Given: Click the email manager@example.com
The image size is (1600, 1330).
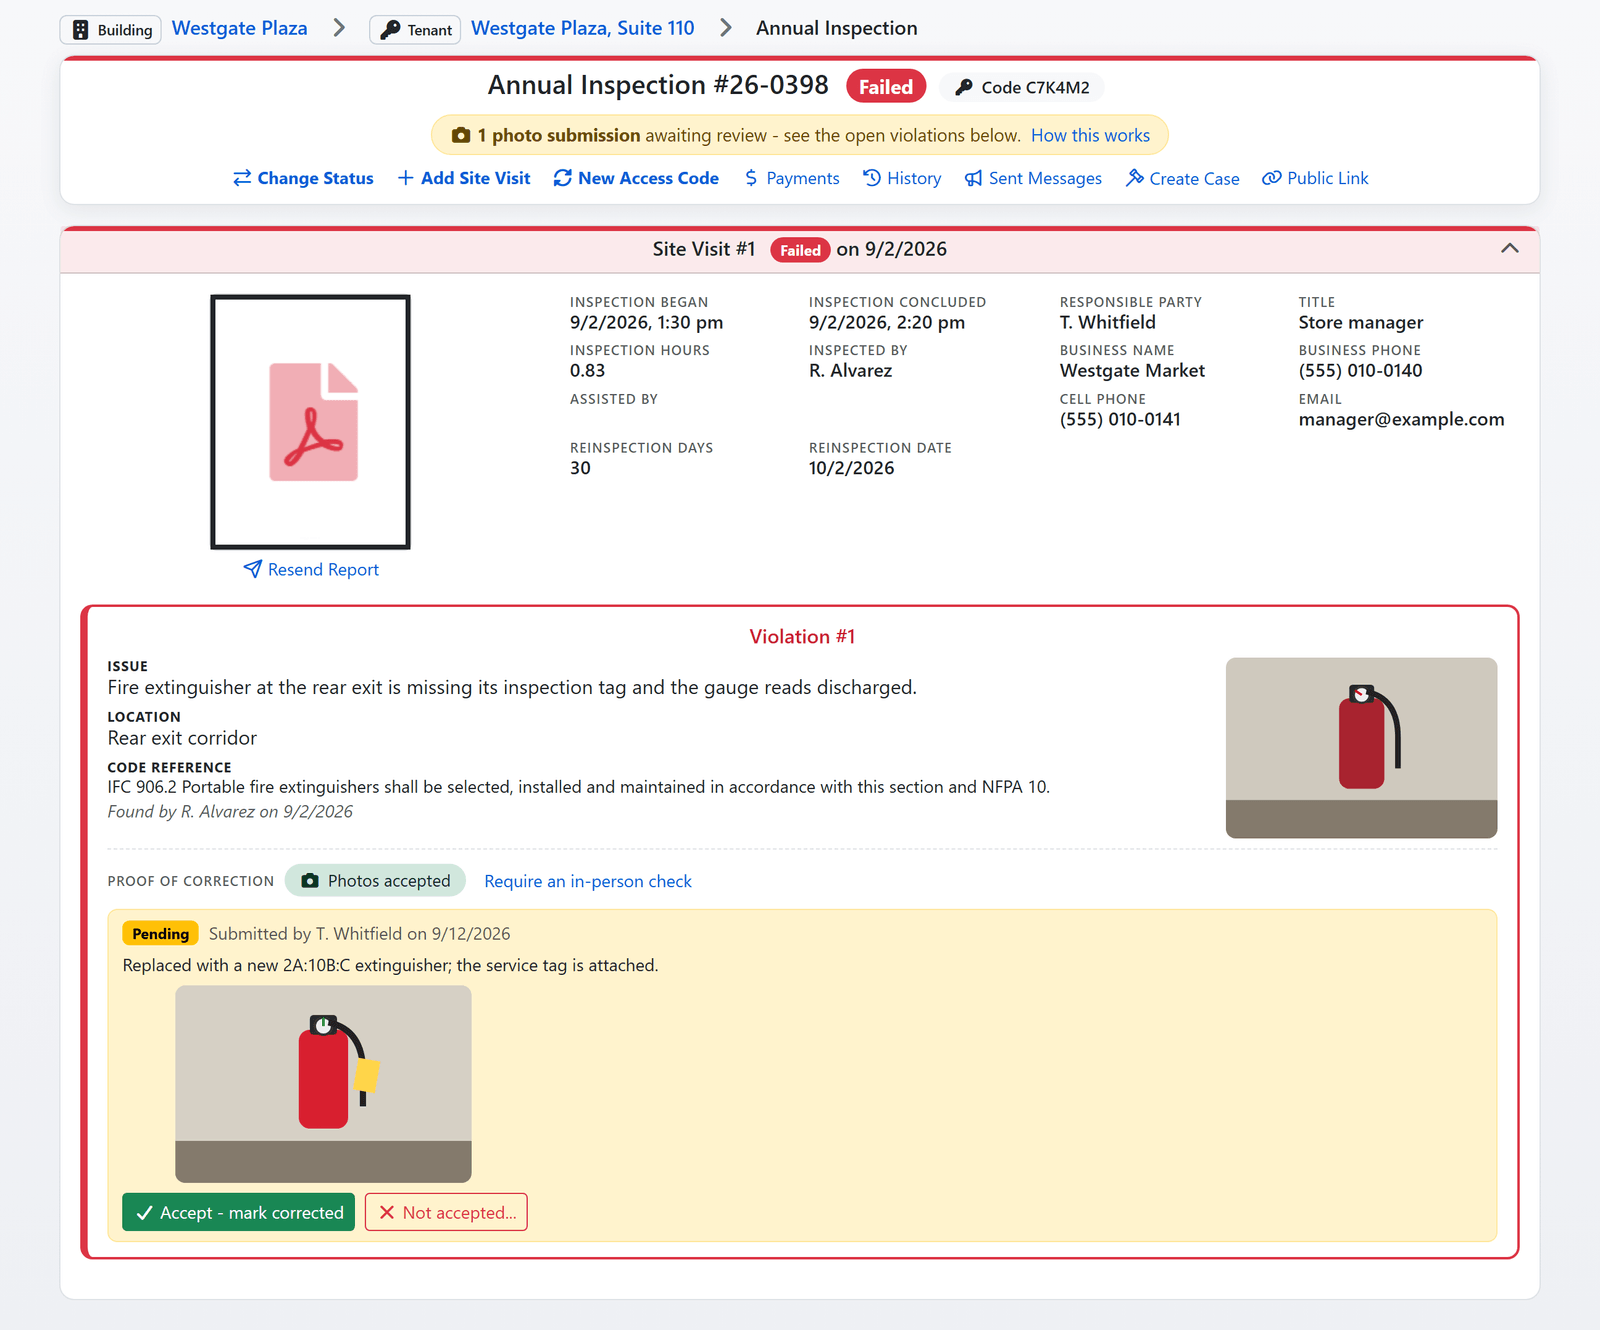Looking at the screenshot, I should click(1401, 419).
